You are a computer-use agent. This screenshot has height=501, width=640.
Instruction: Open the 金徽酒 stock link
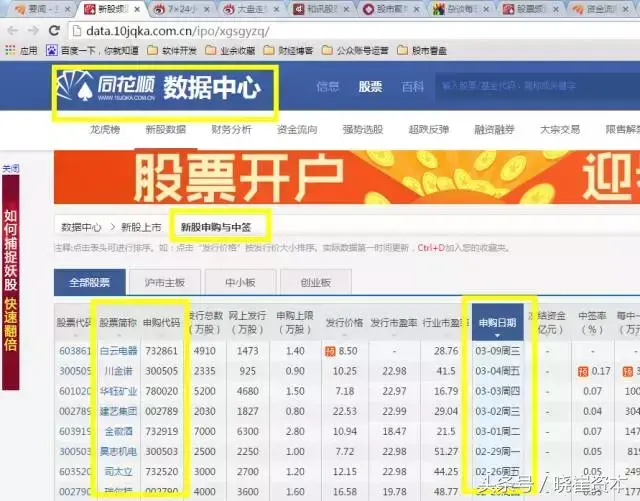[118, 431]
